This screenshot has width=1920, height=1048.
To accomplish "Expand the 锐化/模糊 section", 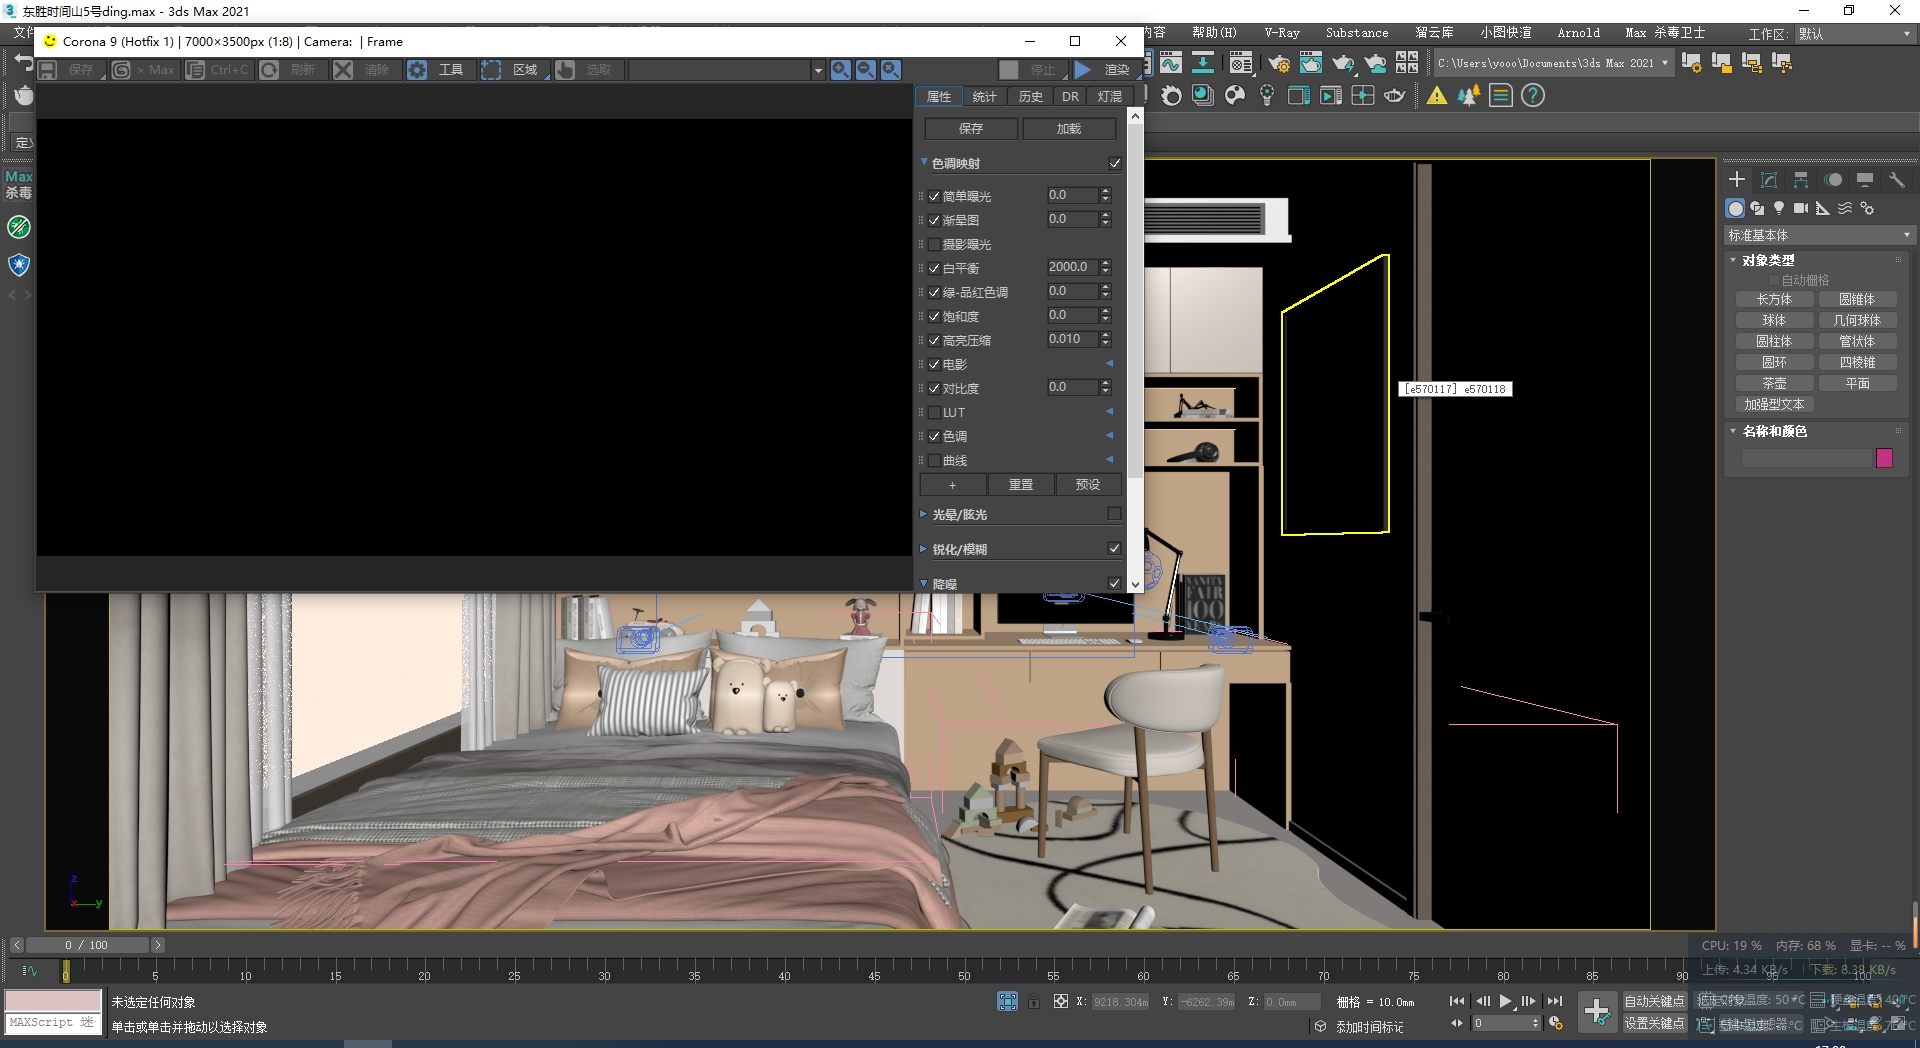I will tap(924, 549).
